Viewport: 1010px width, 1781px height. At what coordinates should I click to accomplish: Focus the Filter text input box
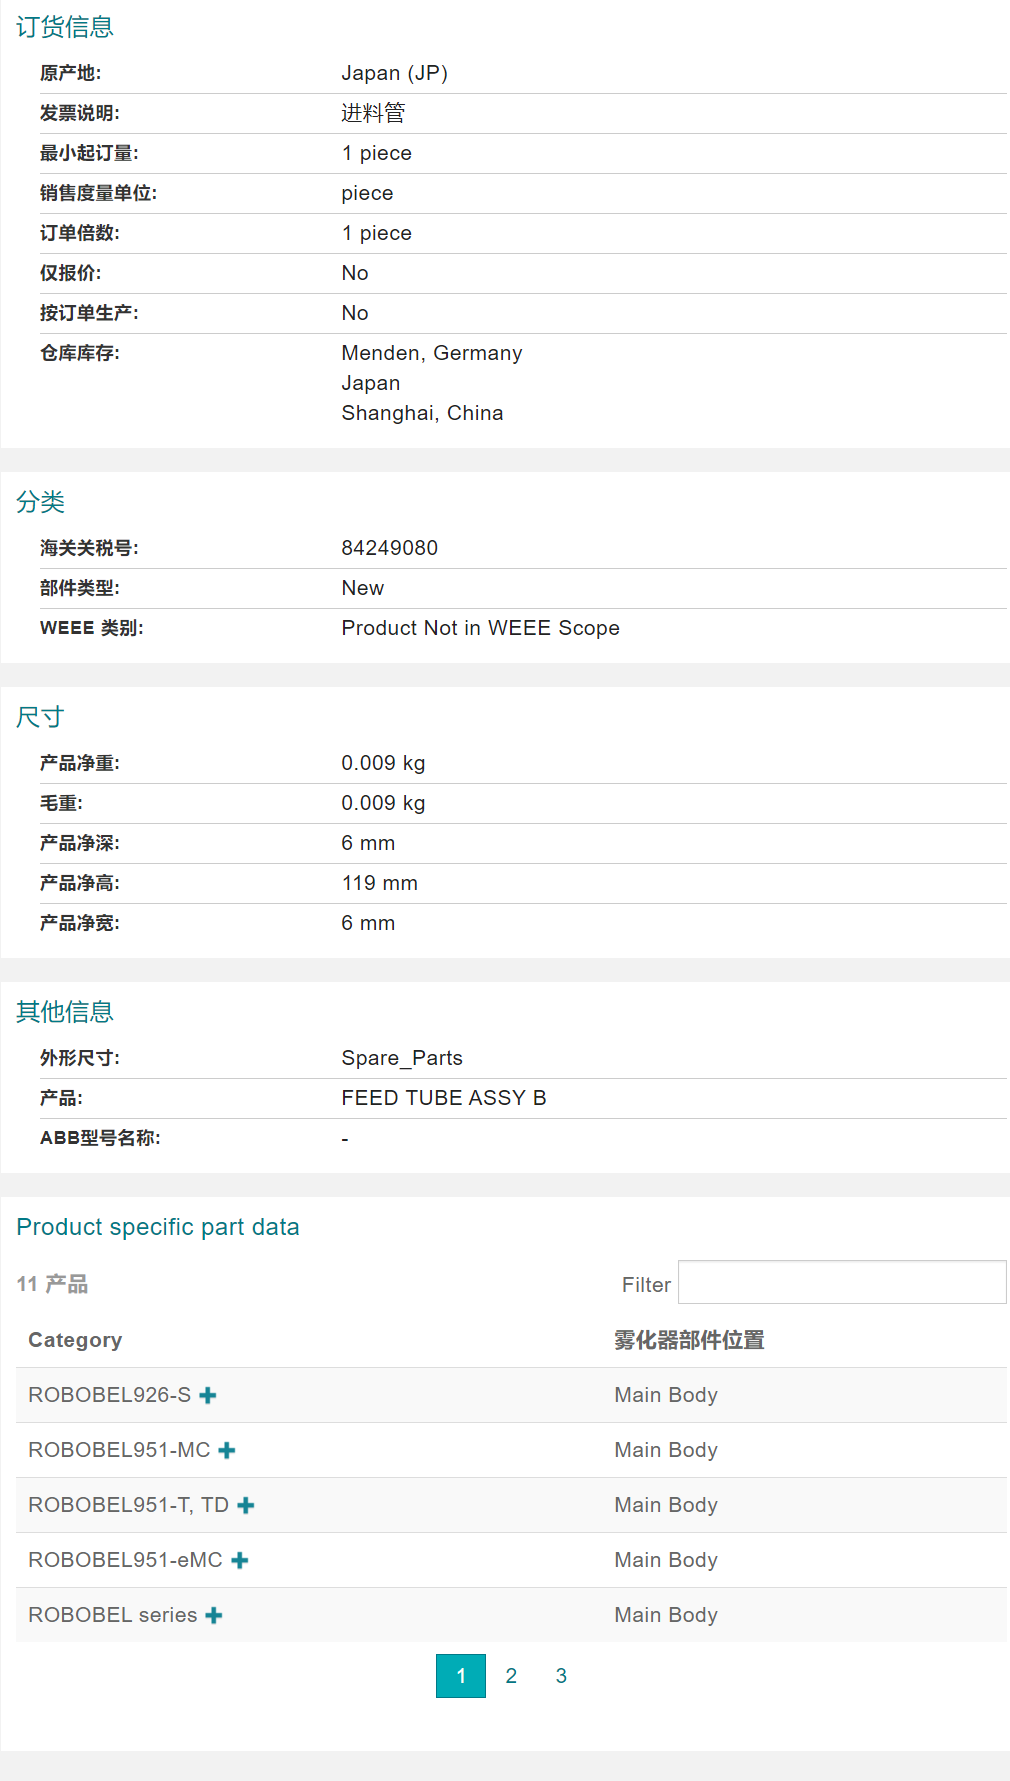(841, 1283)
